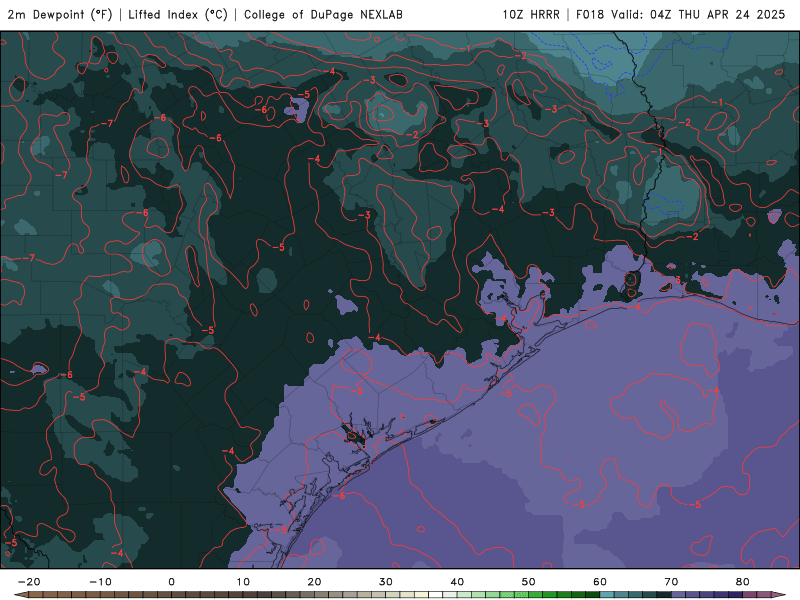
Task: Click the "College of DuPage NEXLAB" label
Action: point(323,15)
